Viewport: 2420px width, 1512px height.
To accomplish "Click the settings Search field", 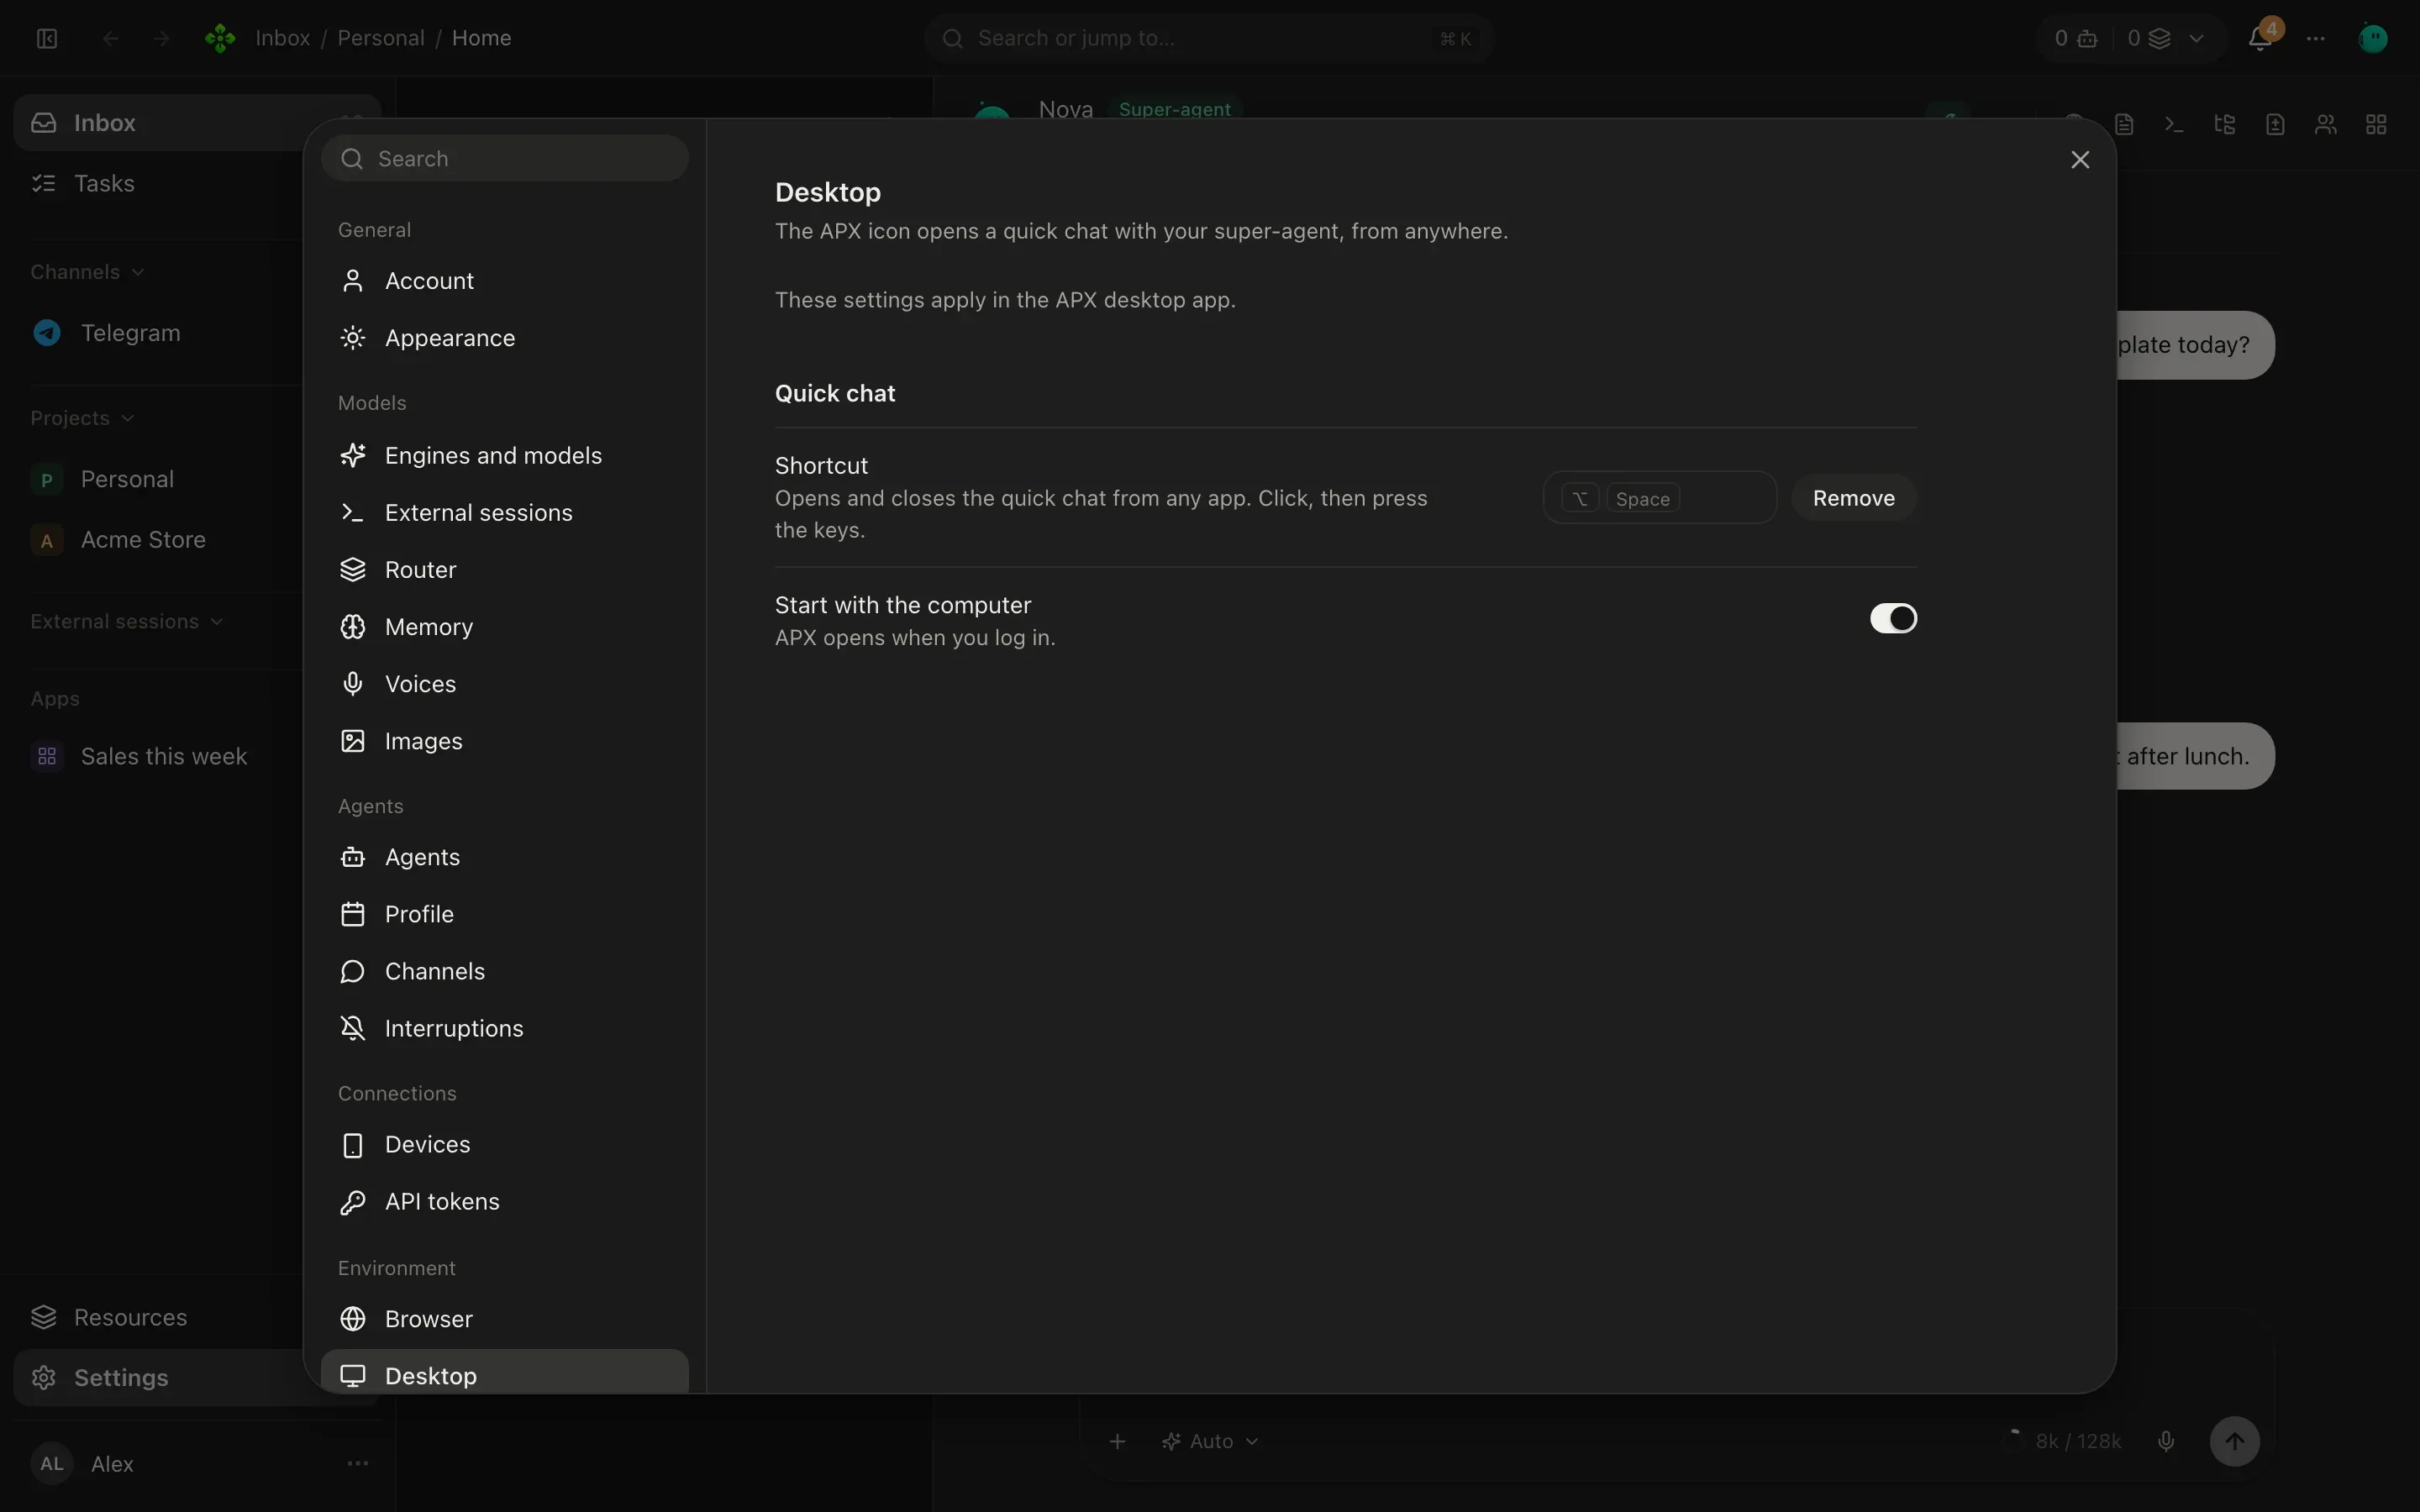I will 505,158.
